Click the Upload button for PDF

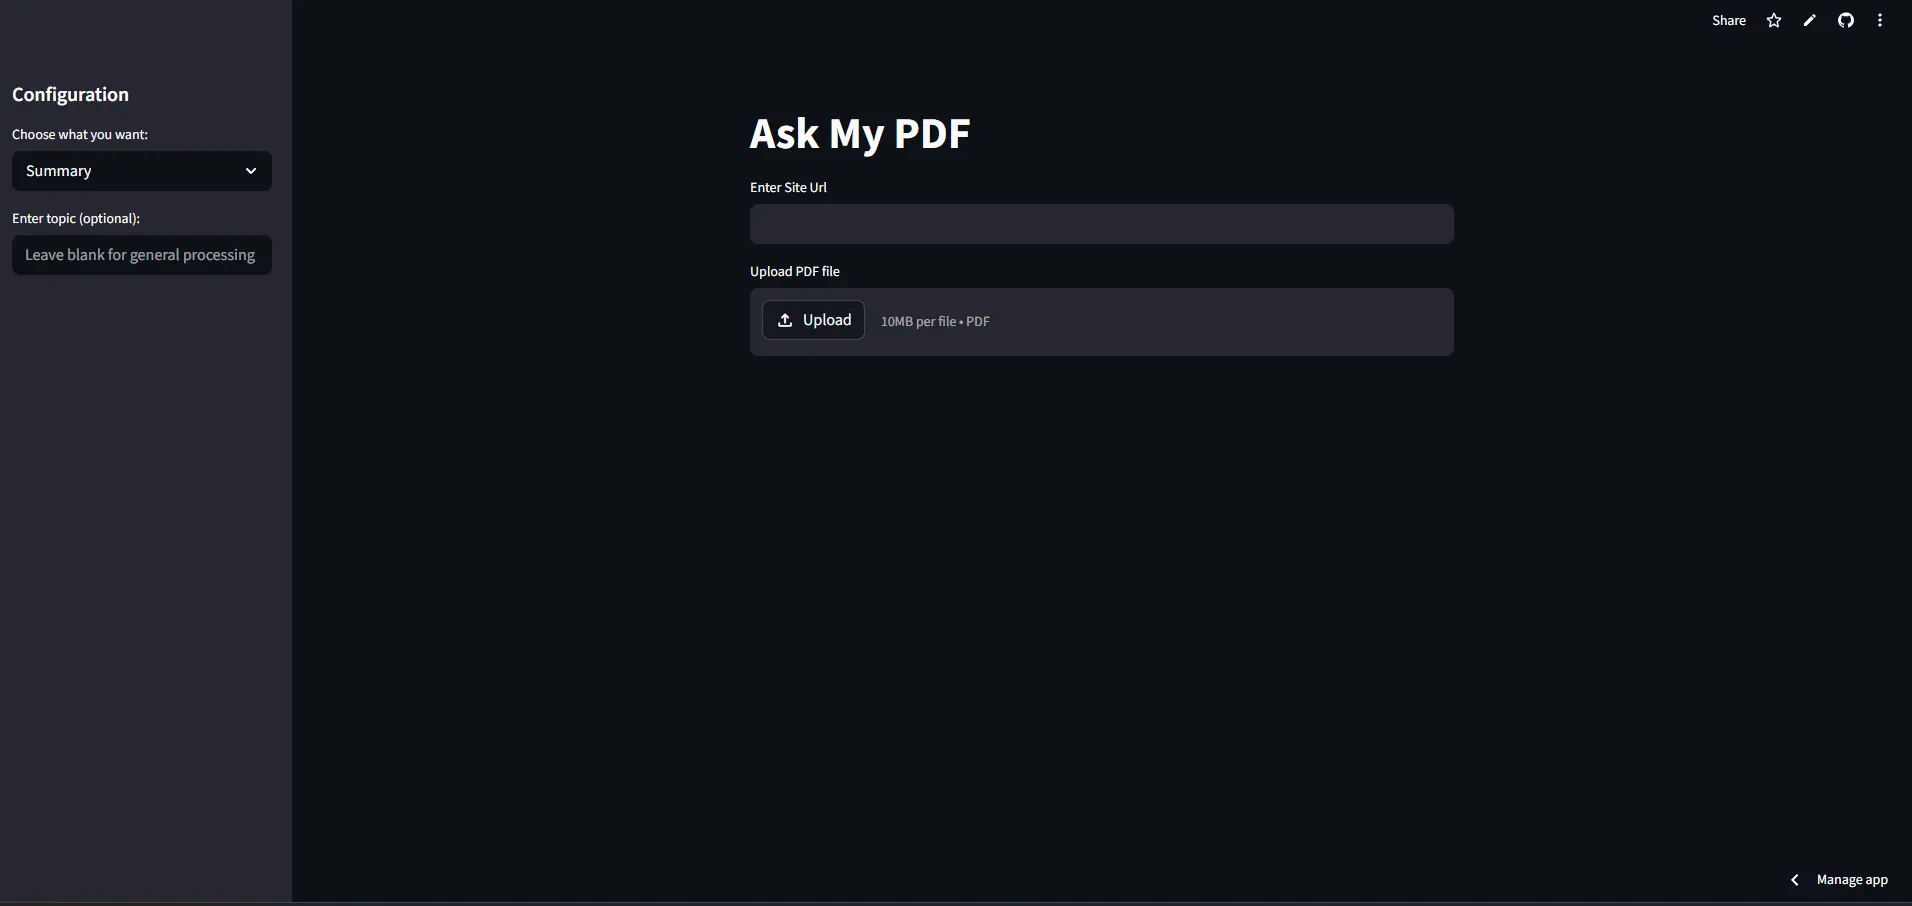click(x=814, y=320)
